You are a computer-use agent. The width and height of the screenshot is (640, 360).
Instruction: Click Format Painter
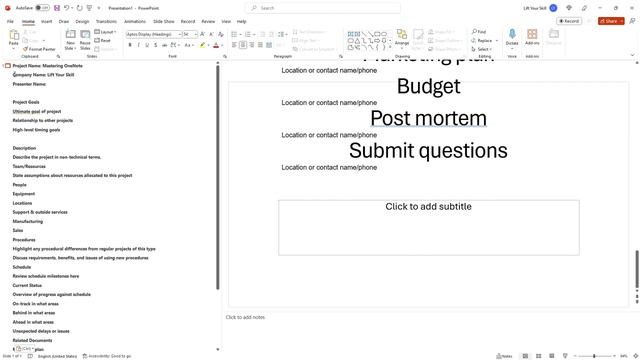(39, 49)
